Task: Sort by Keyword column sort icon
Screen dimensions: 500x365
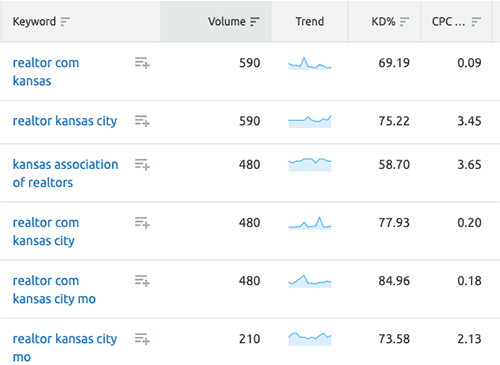Action: (65, 22)
